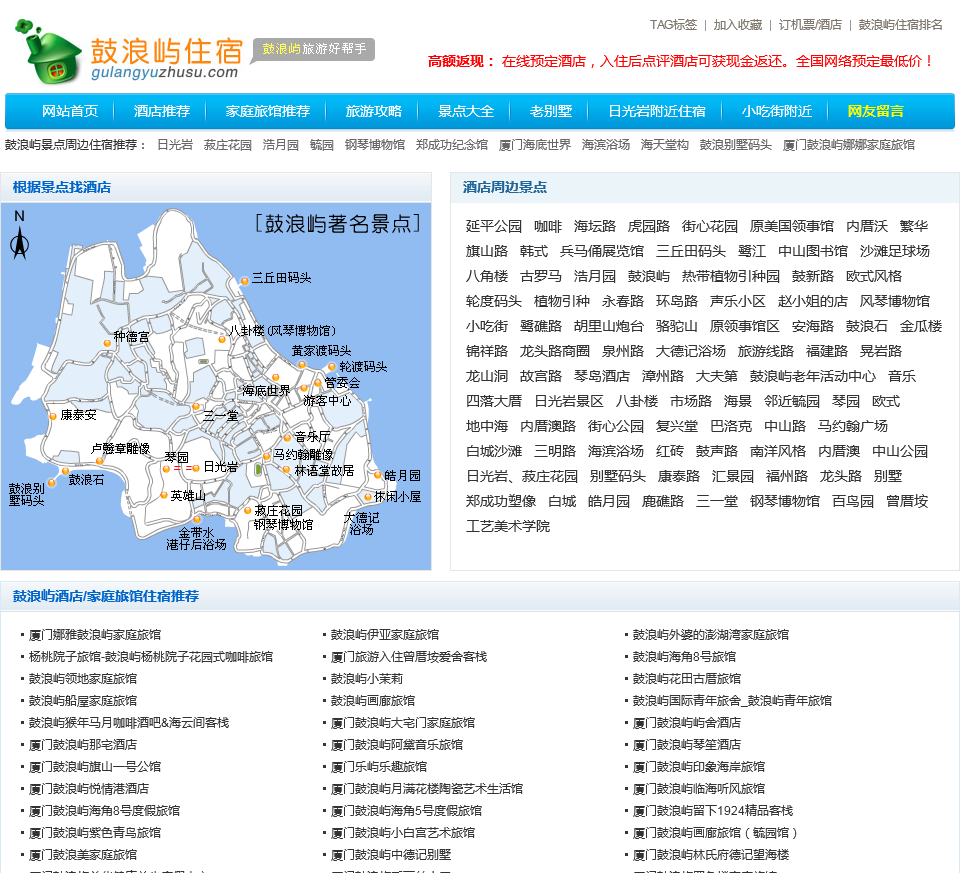Open 厦门鼓浪屿中德记别墅 listing

click(x=391, y=855)
